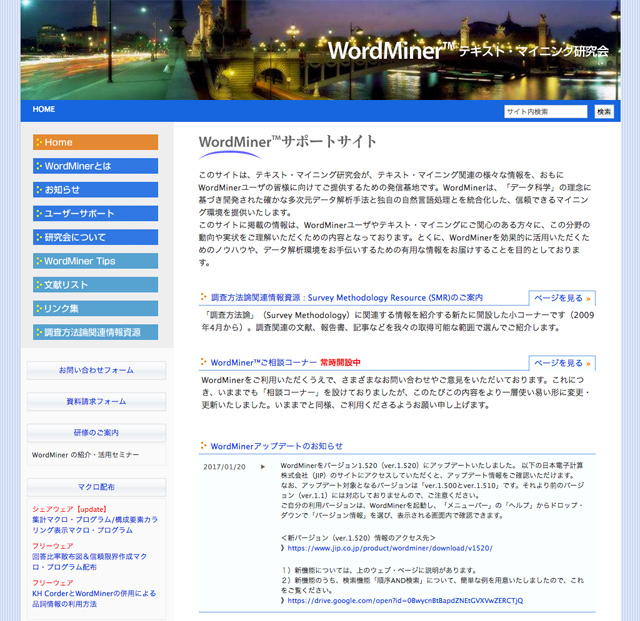
Task: Focus the サイト内検索 search field
Action: [x=545, y=111]
